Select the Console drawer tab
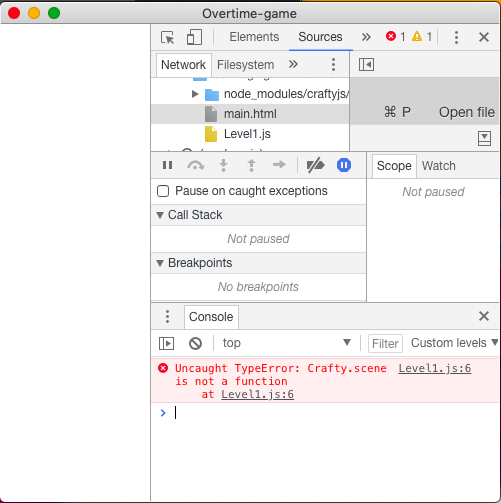 click(211, 317)
